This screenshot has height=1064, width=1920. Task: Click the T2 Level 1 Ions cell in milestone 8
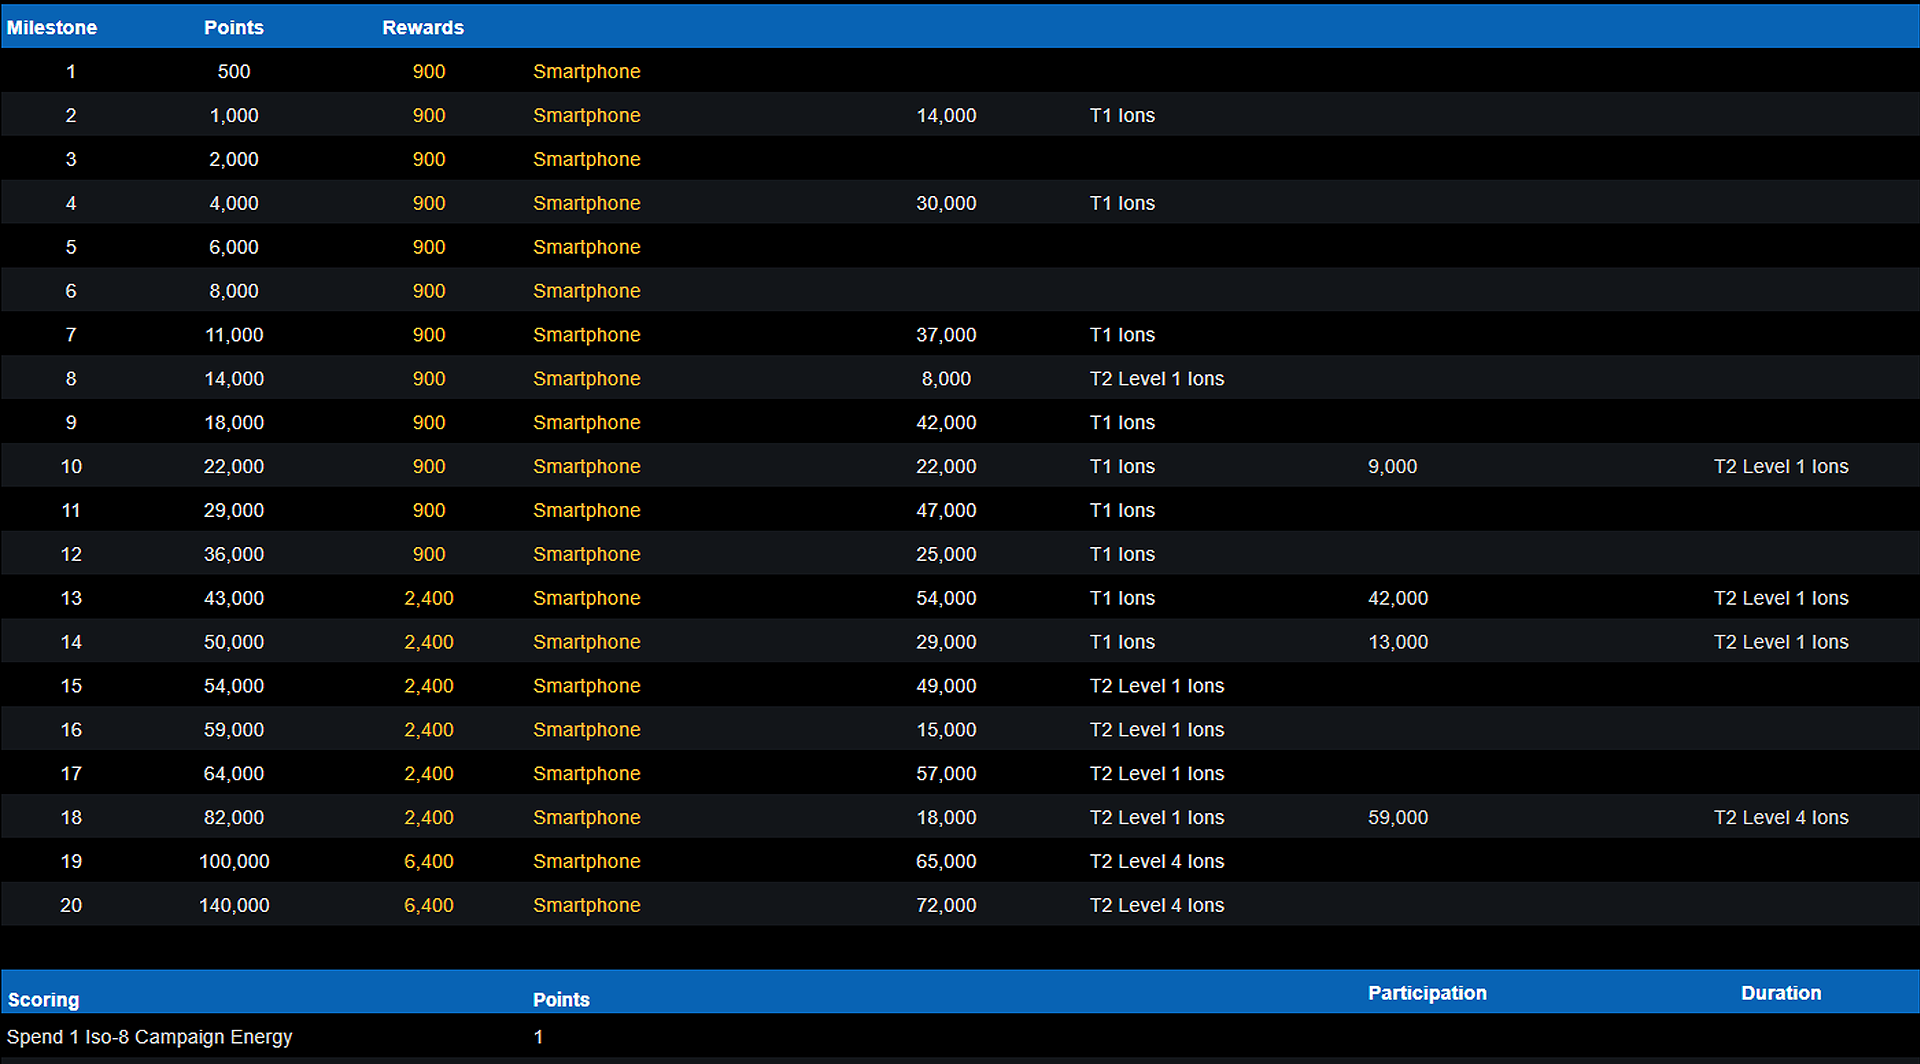pyautogui.click(x=1156, y=379)
